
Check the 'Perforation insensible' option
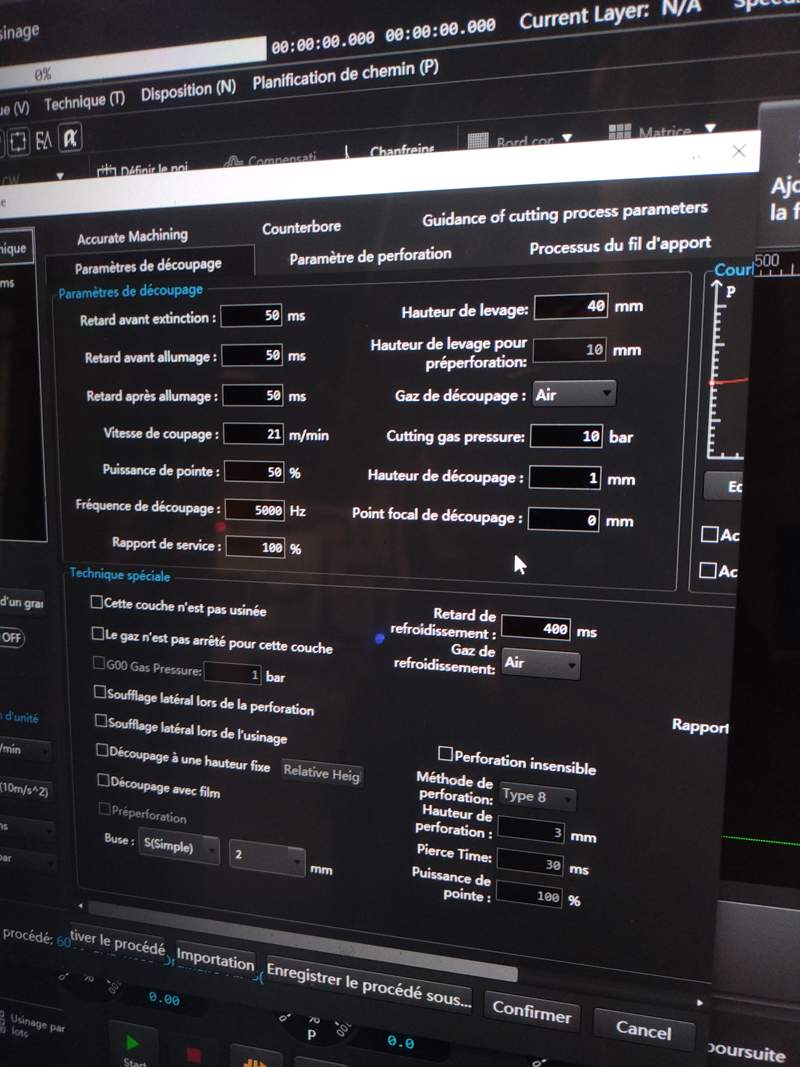[446, 753]
